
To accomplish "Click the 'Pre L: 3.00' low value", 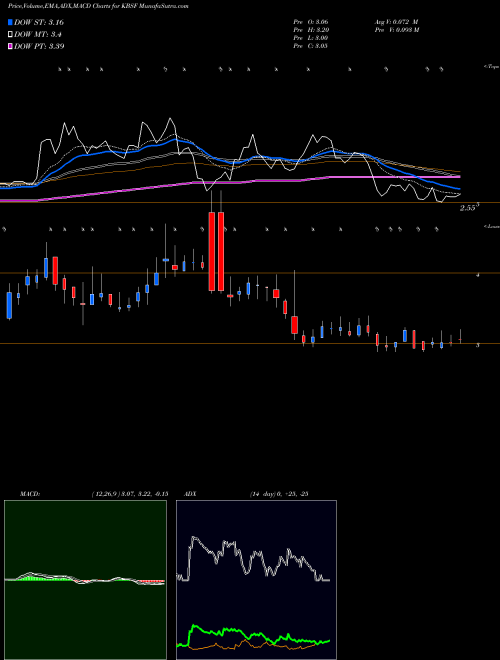I will point(311,38).
